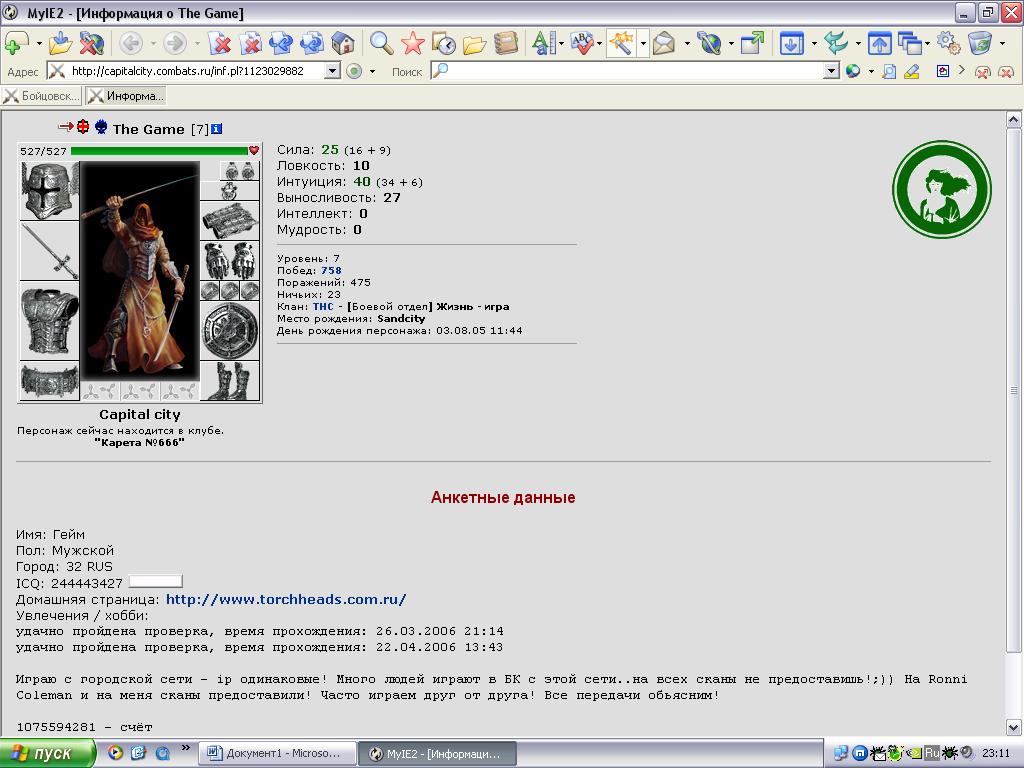This screenshot has width=1024, height=768.
Task: Click the globe with red X icon
Action: [x=91, y=43]
